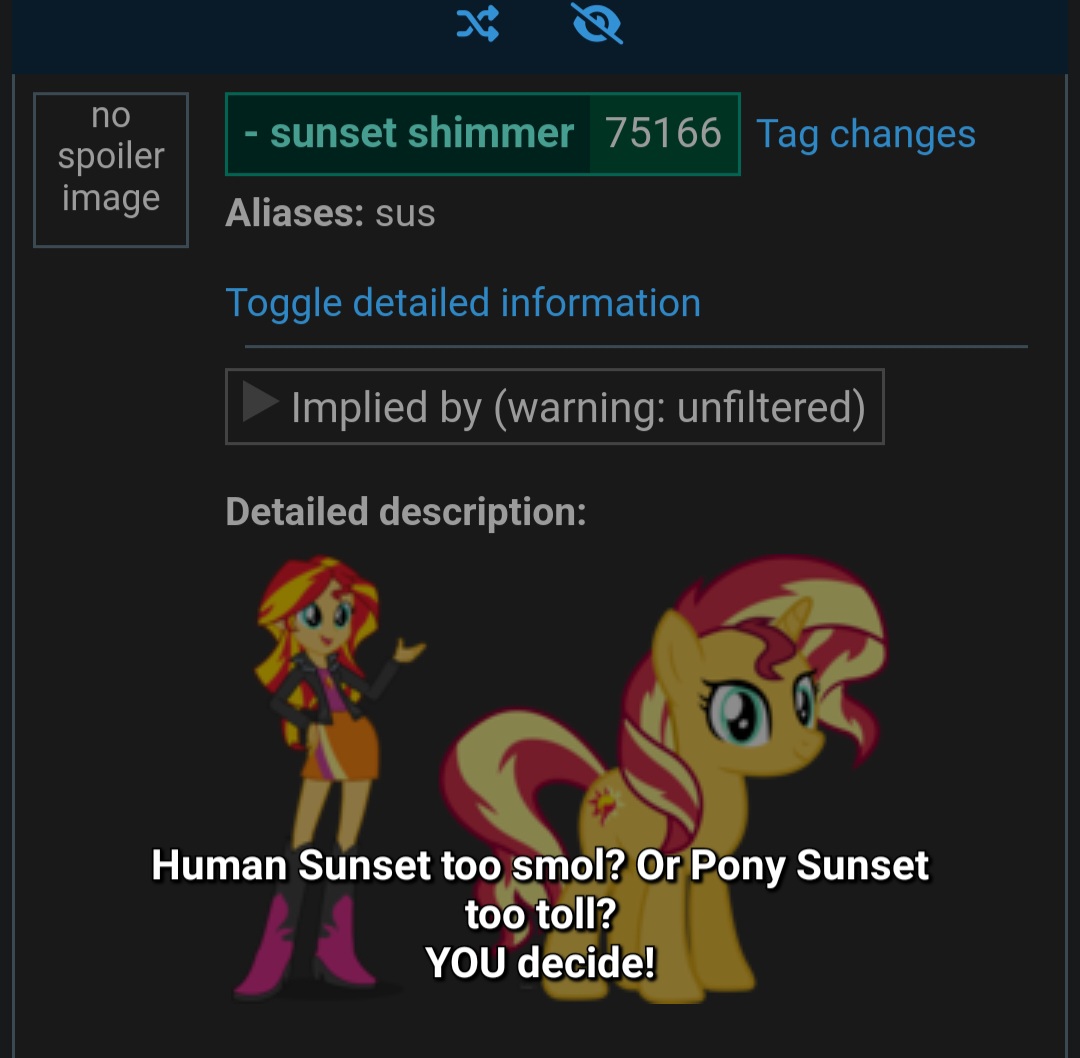1080x1058 pixels.
Task: Click Implied by (warning: unfiltered) label
Action: pos(578,407)
